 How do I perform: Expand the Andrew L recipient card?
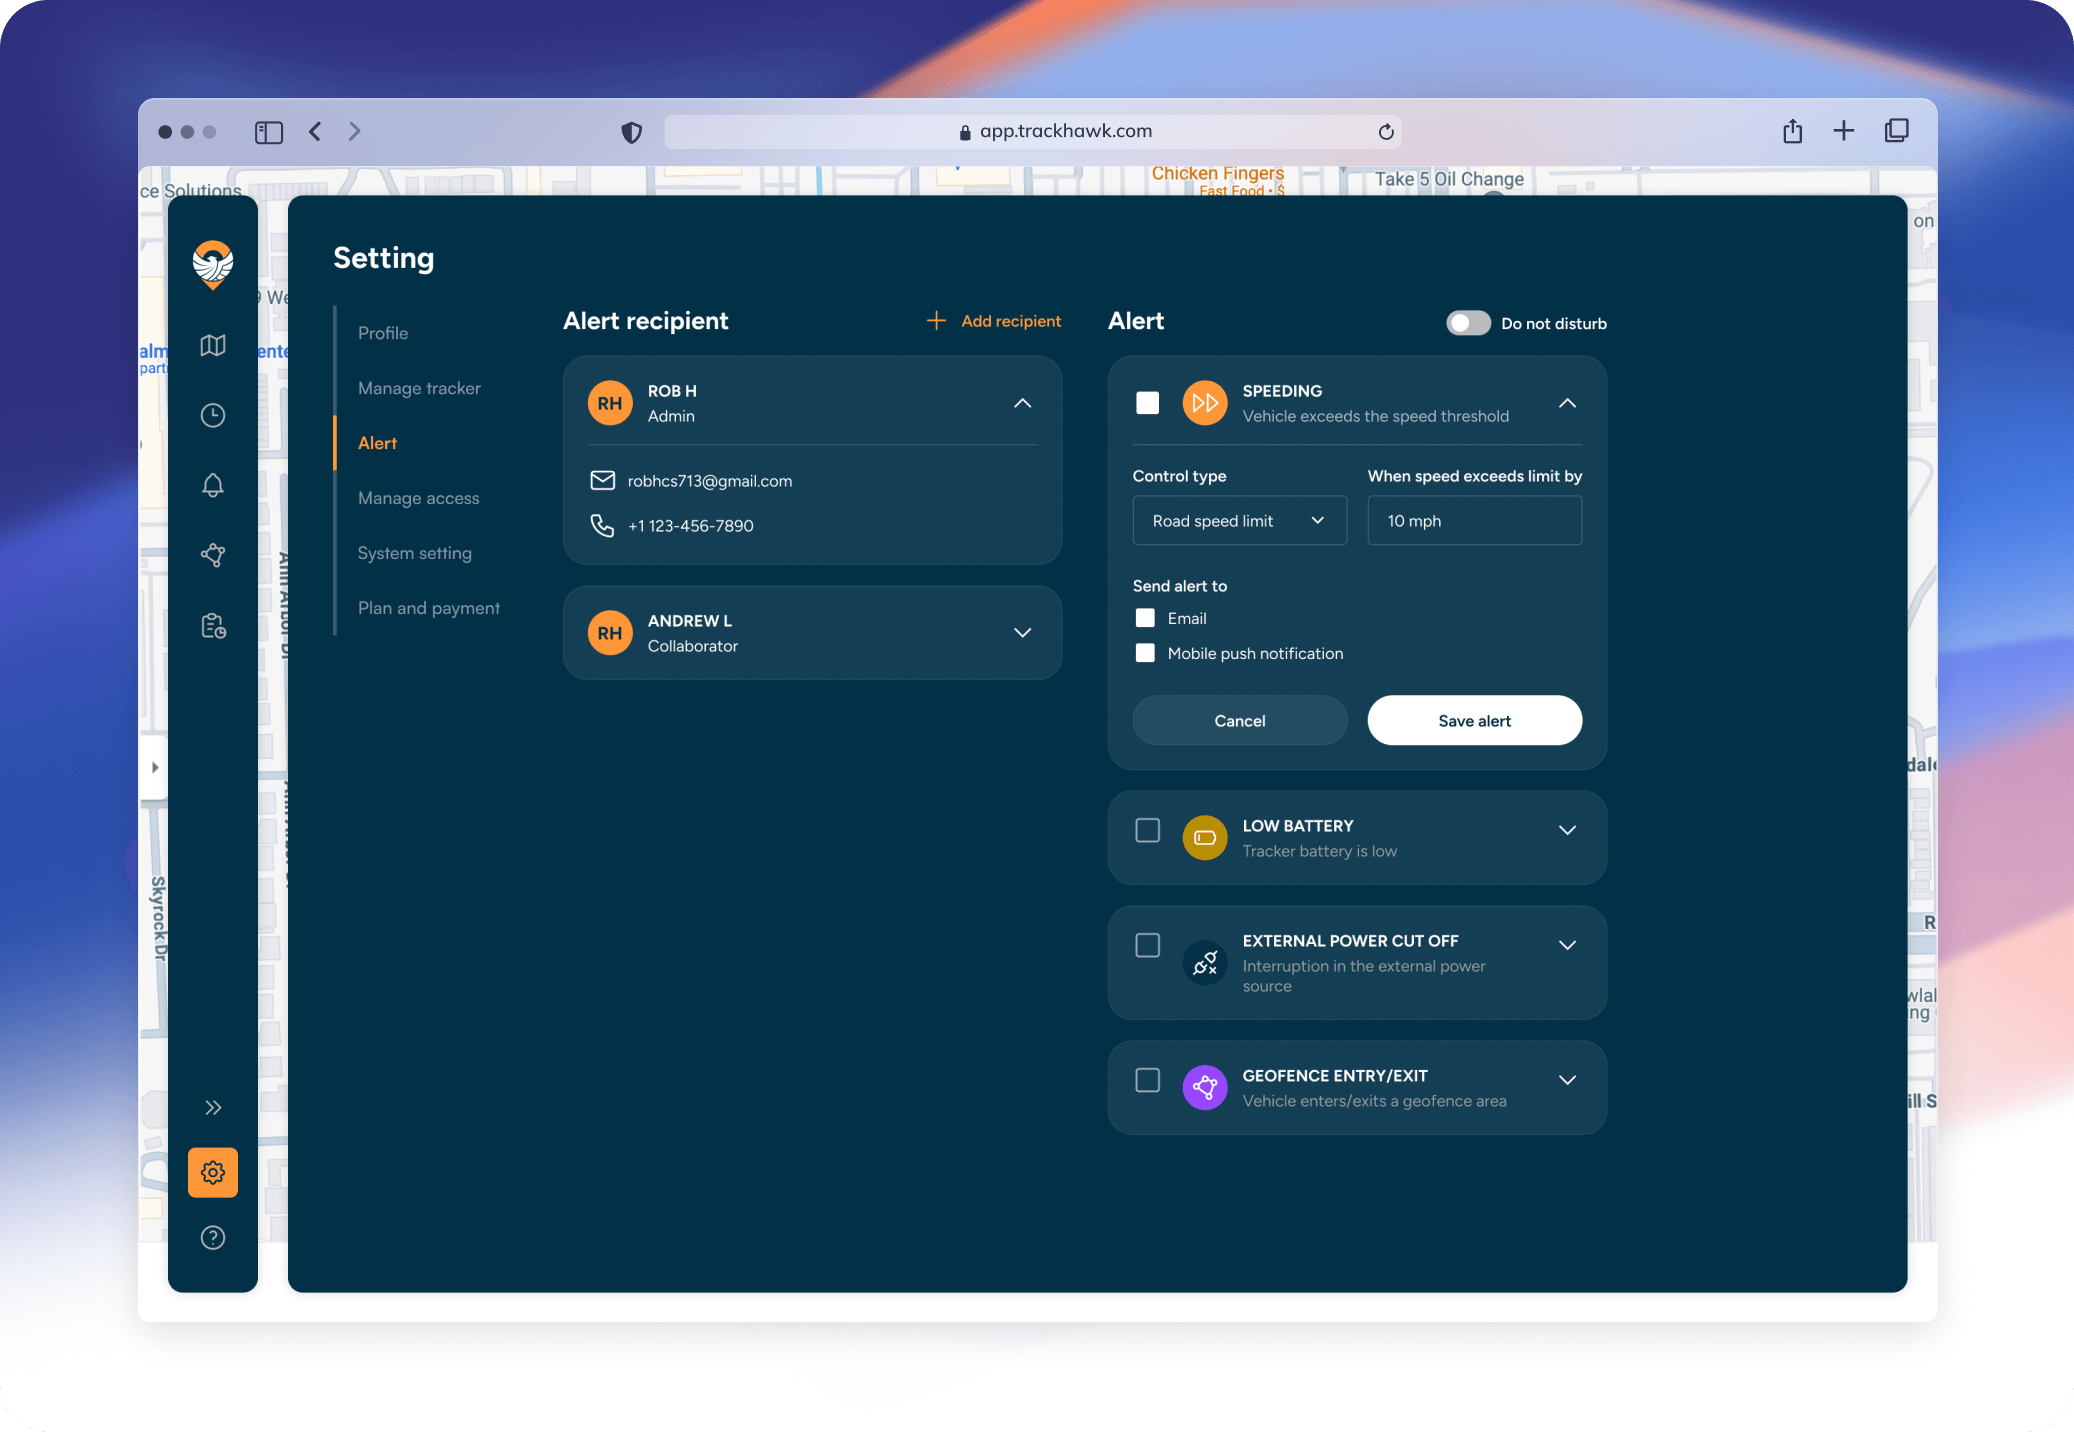click(x=1022, y=632)
